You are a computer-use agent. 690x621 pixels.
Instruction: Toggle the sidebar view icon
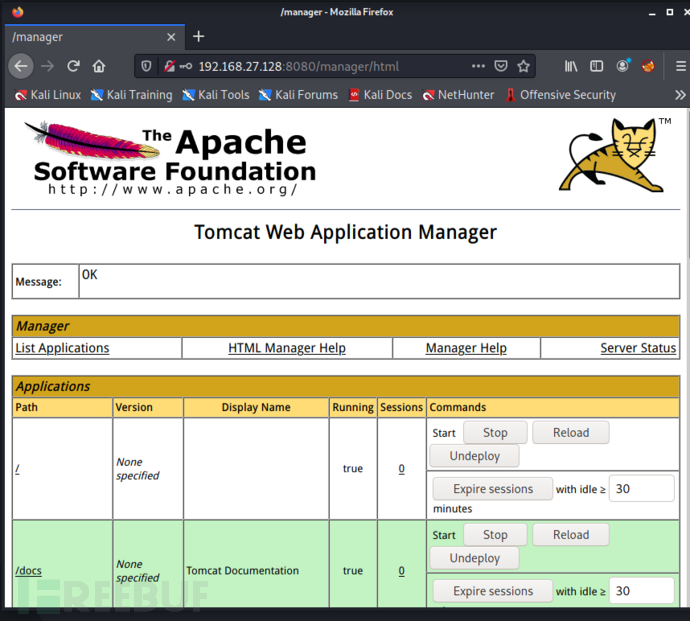click(x=597, y=66)
